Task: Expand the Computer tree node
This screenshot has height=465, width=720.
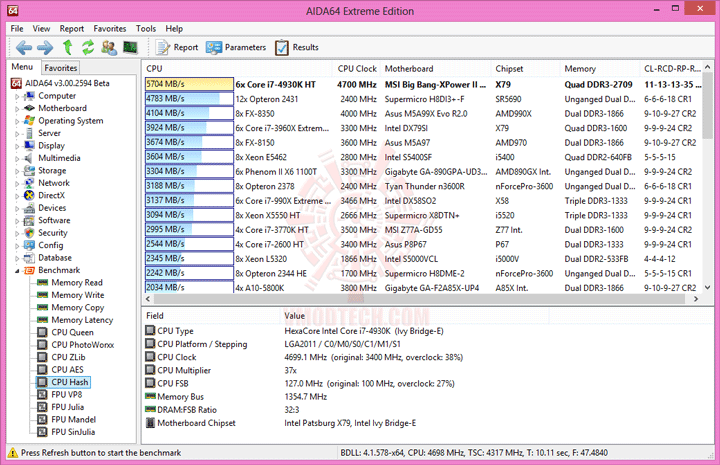Action: pyautogui.click(x=17, y=97)
